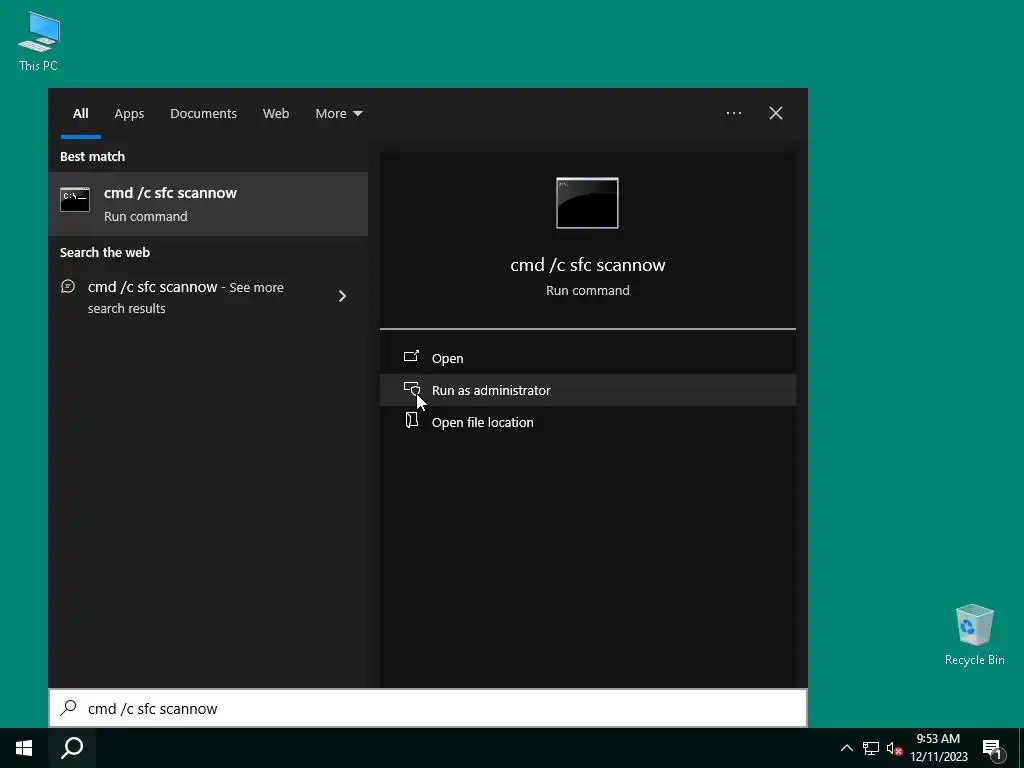Expand web results with the chevron arrow
The height and width of the screenshot is (768, 1024).
342,296
